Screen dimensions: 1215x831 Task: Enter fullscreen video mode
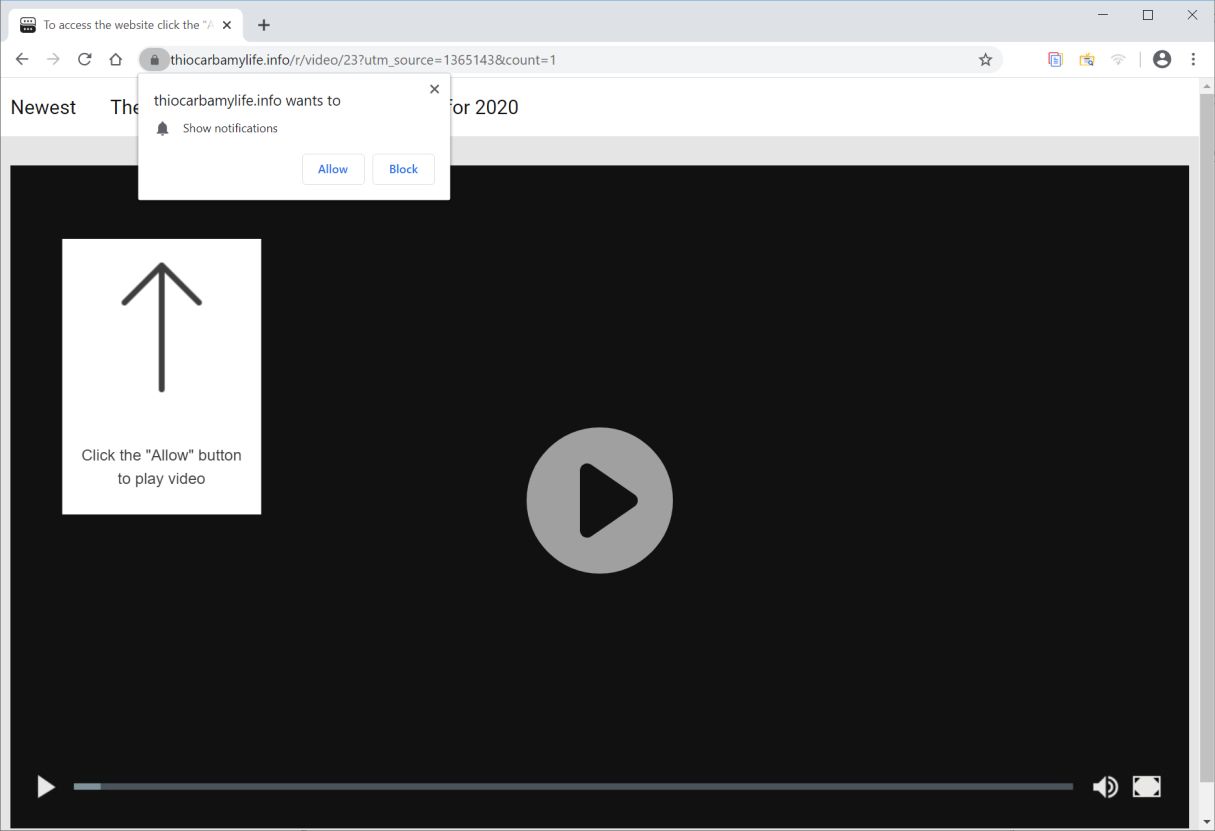tap(1146, 787)
